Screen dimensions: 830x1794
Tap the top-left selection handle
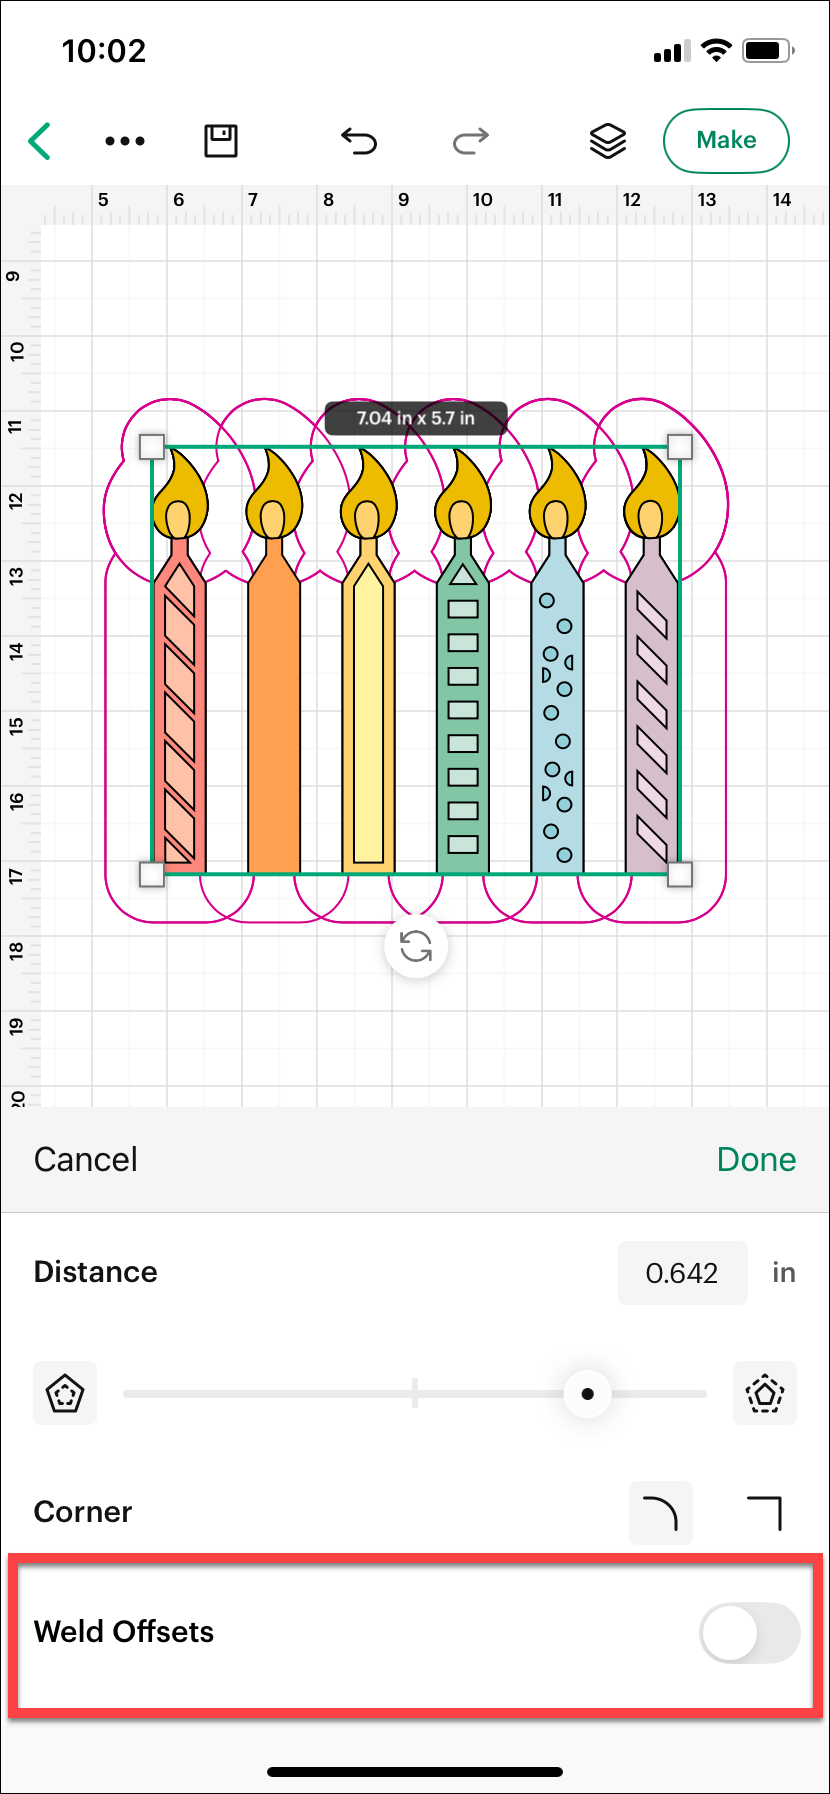(152, 446)
